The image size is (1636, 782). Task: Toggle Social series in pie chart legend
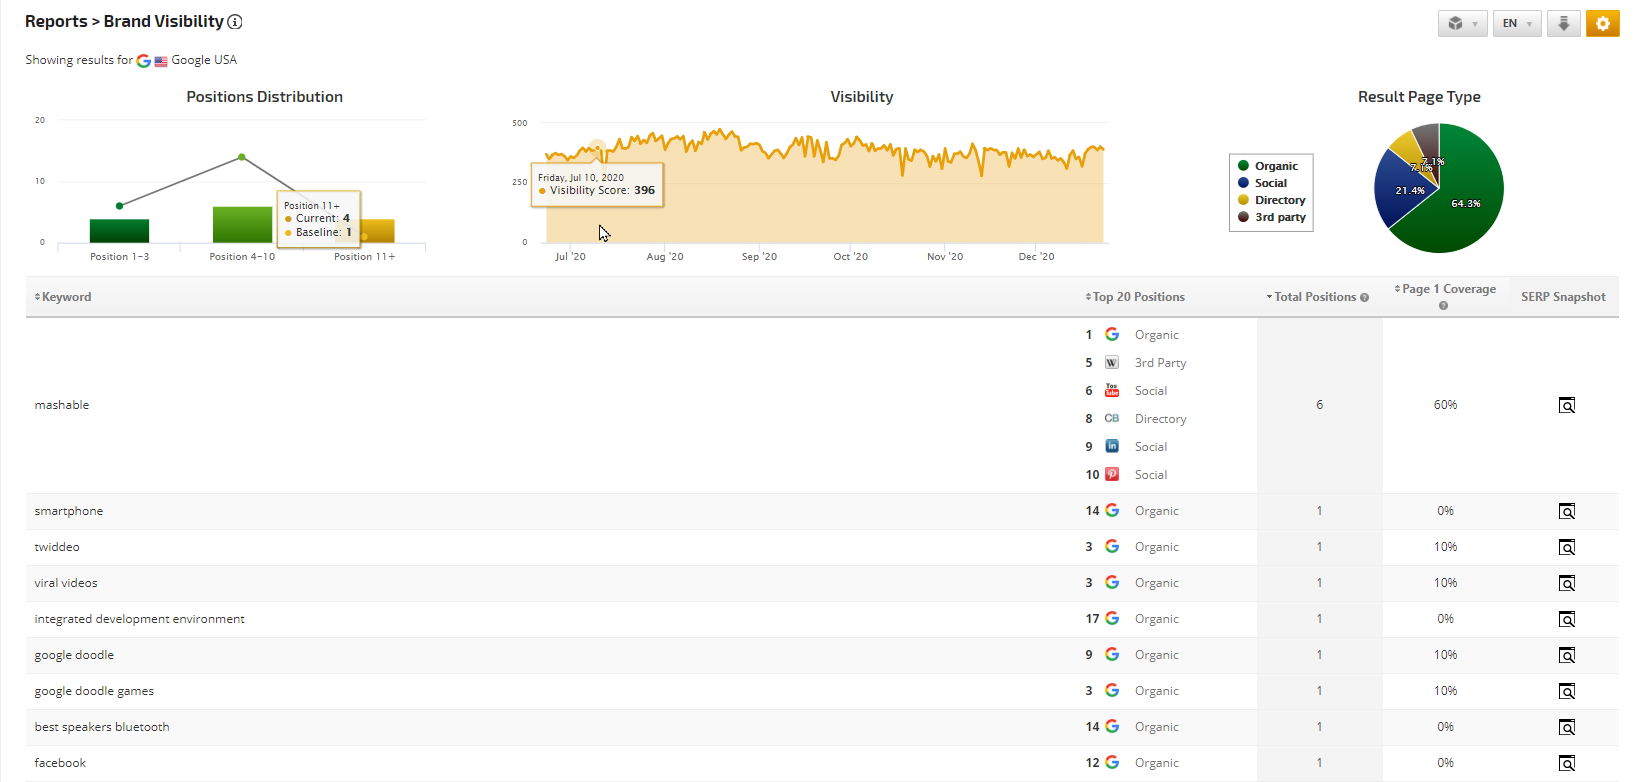pos(1270,183)
